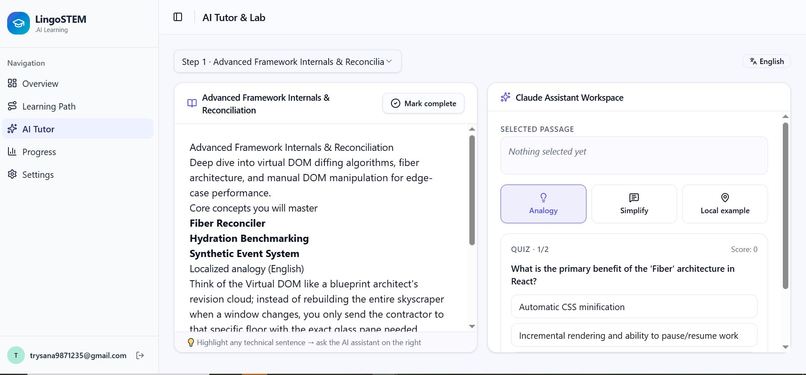Click the sparkle icon in Claude Assistant Workspace

505,97
